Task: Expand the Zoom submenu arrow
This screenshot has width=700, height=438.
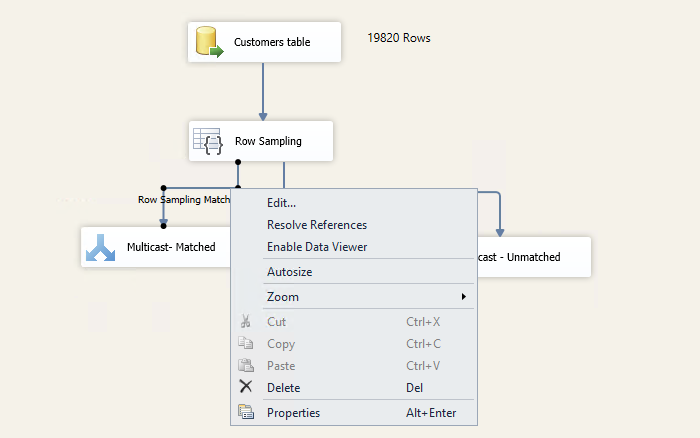Action: click(463, 297)
